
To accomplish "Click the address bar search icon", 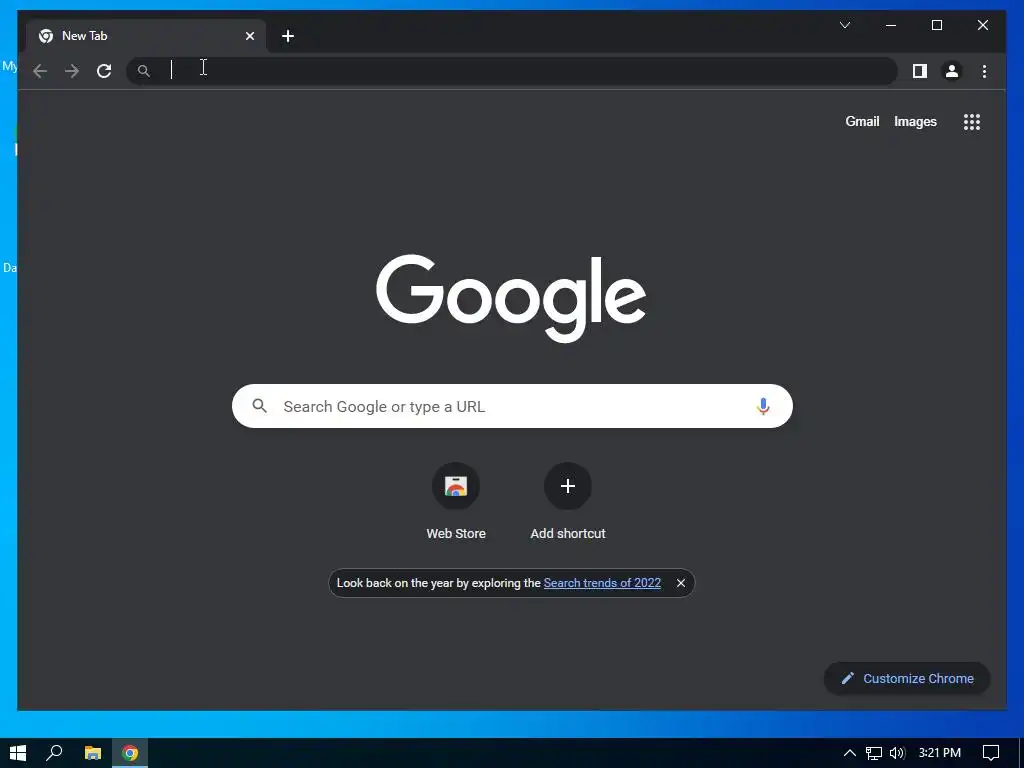I will point(144,71).
